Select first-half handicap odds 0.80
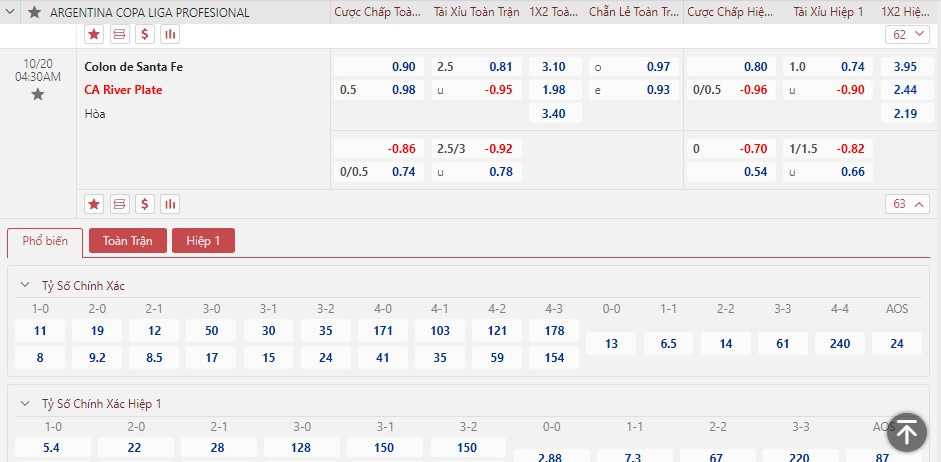Screen dimensions: 941x462 pos(731,67)
